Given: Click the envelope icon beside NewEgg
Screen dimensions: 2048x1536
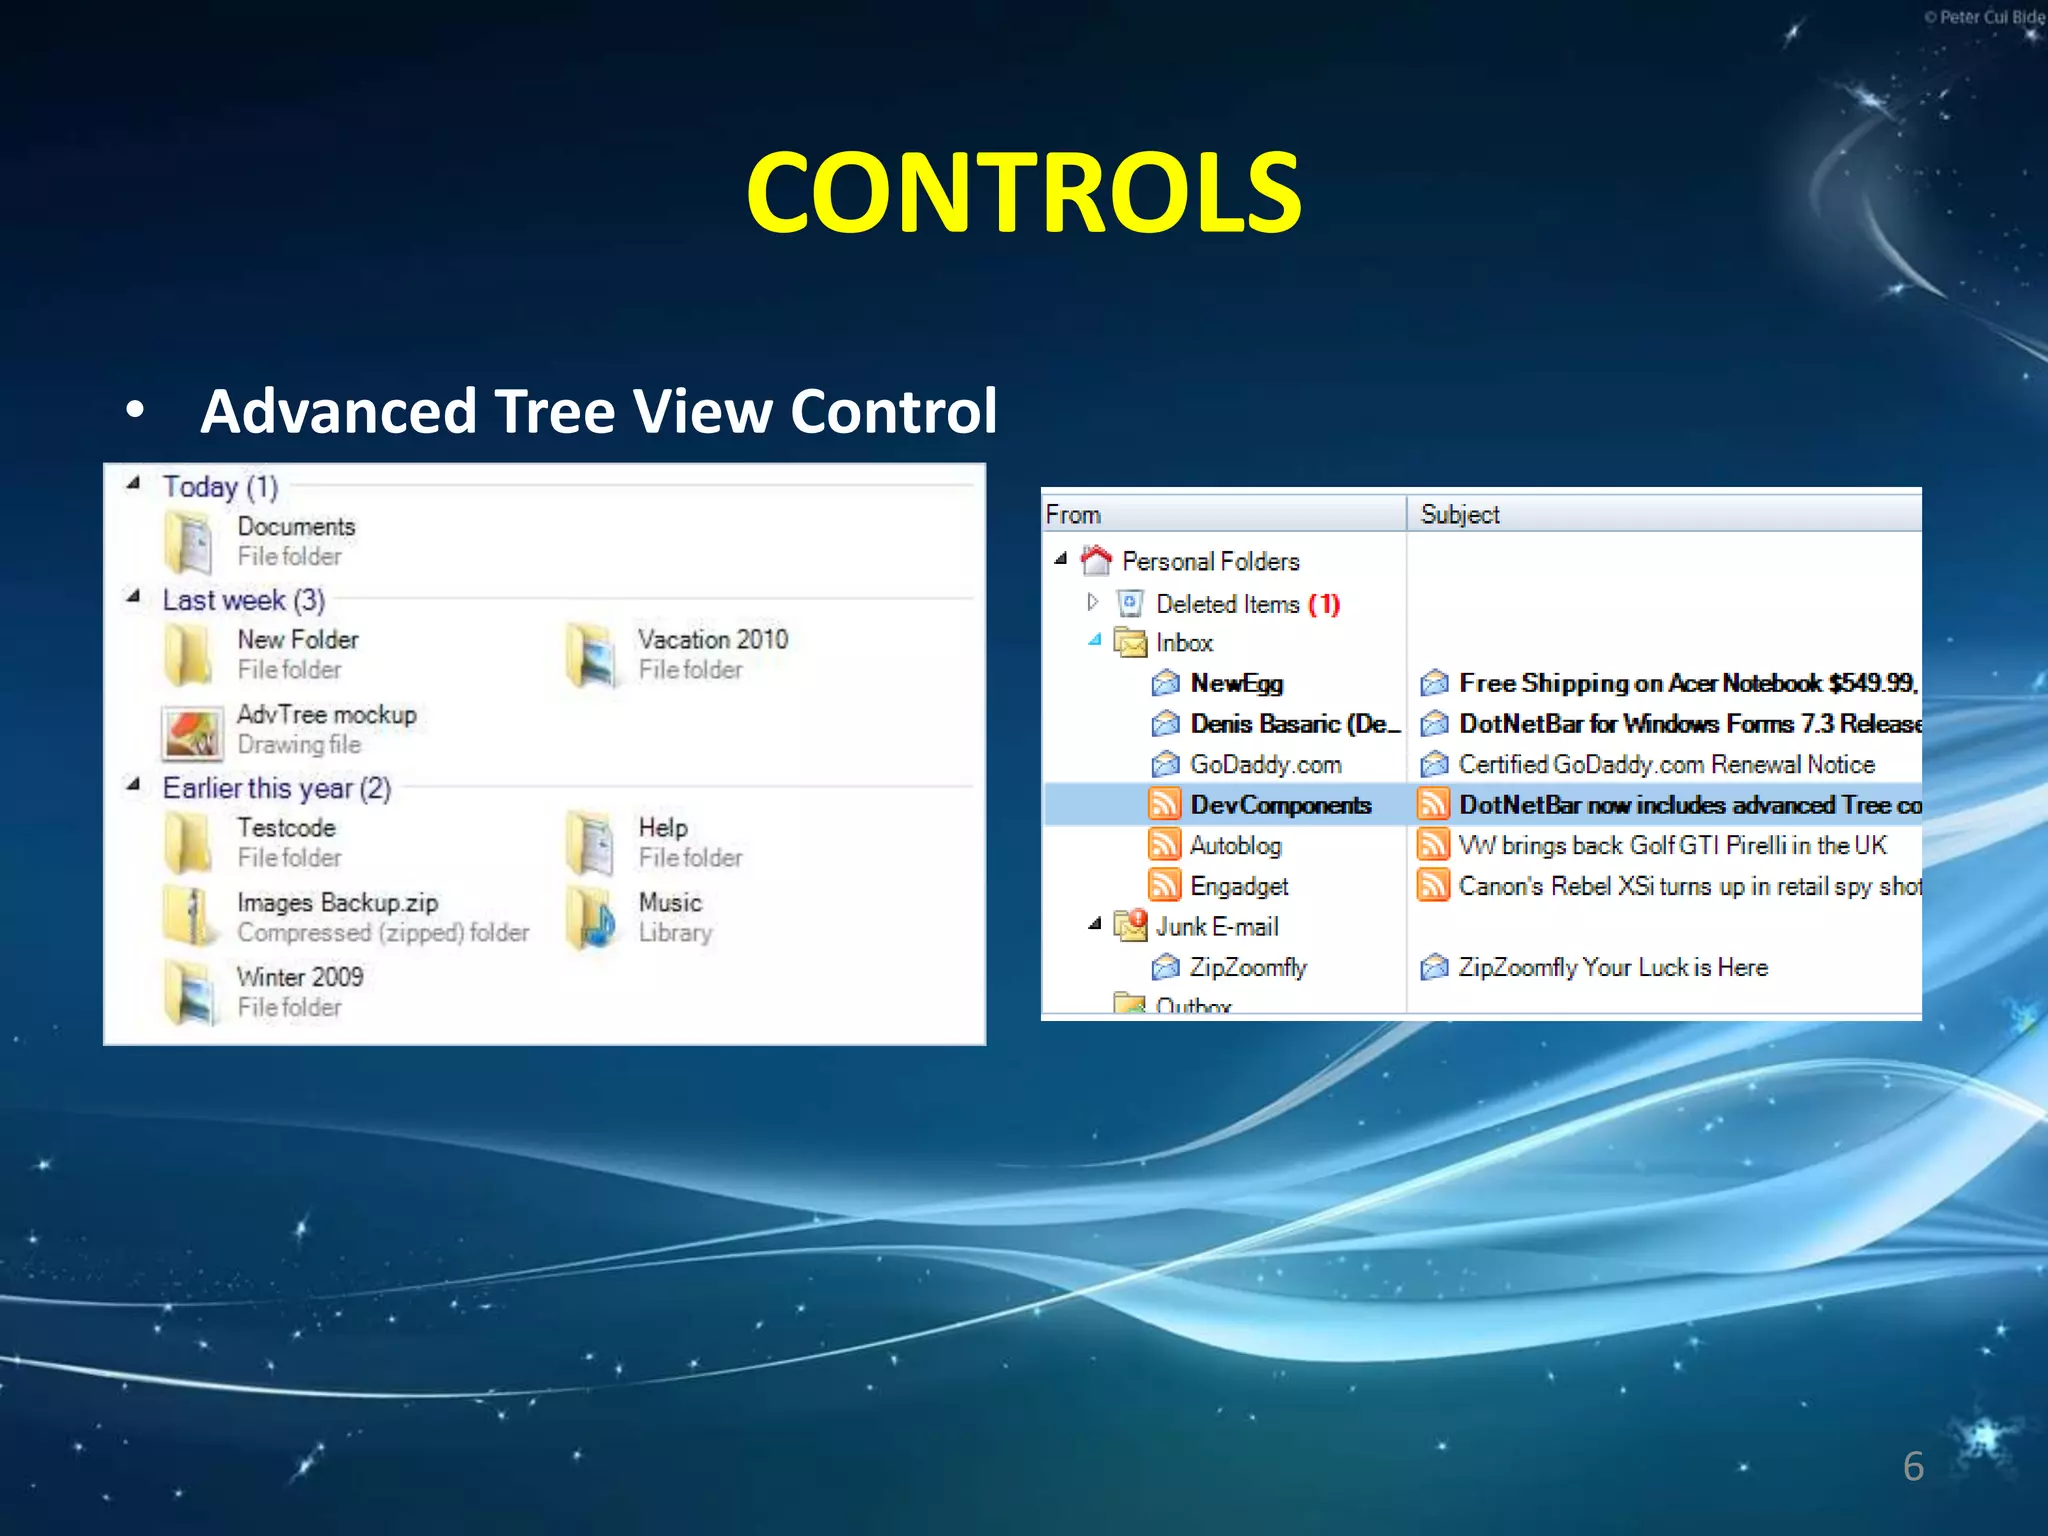Looking at the screenshot, I should tap(1165, 683).
